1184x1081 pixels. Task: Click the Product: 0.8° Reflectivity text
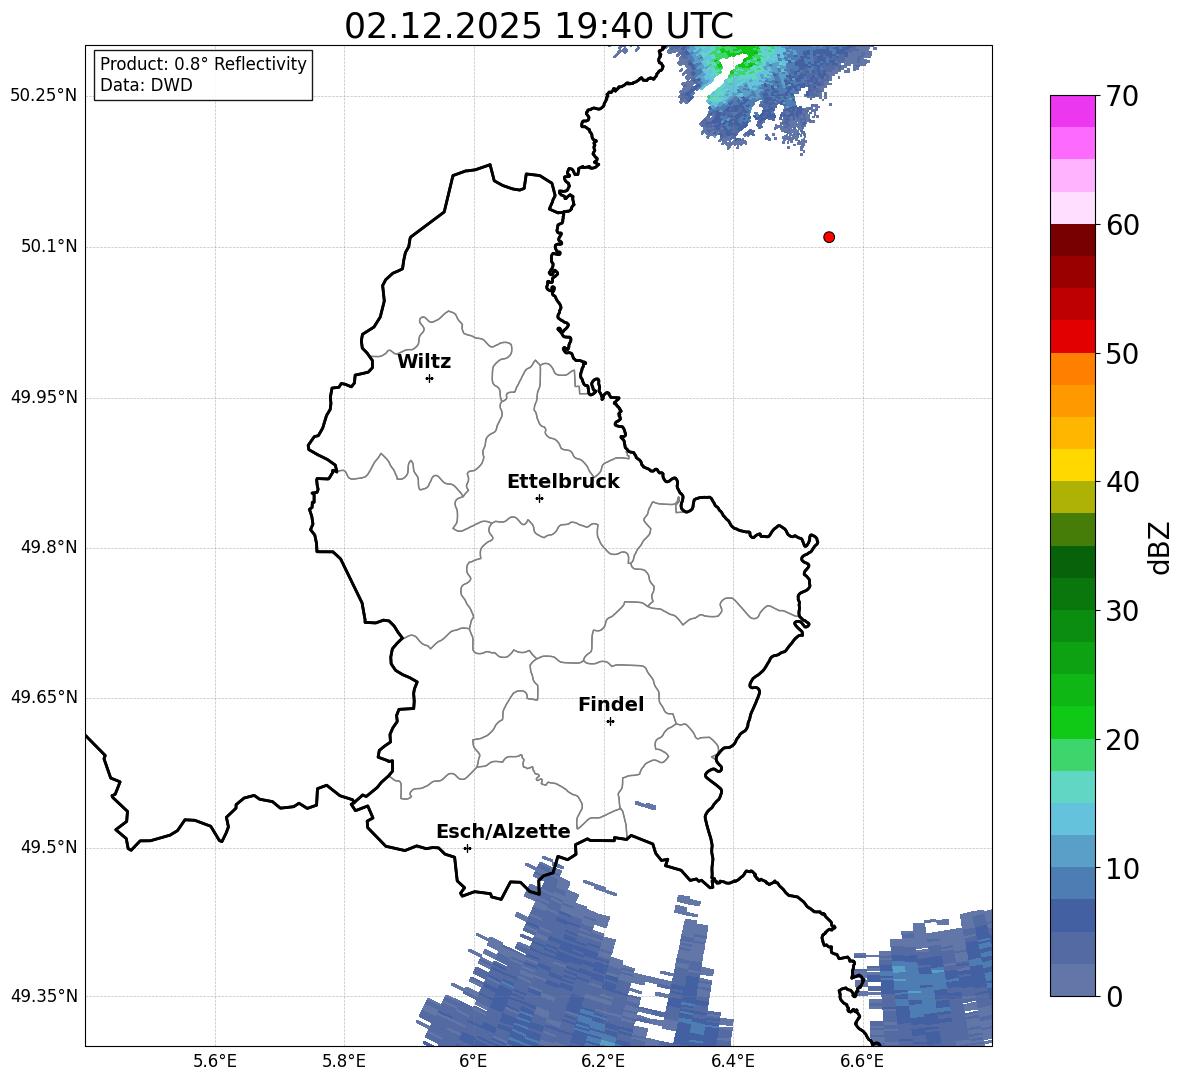[203, 64]
